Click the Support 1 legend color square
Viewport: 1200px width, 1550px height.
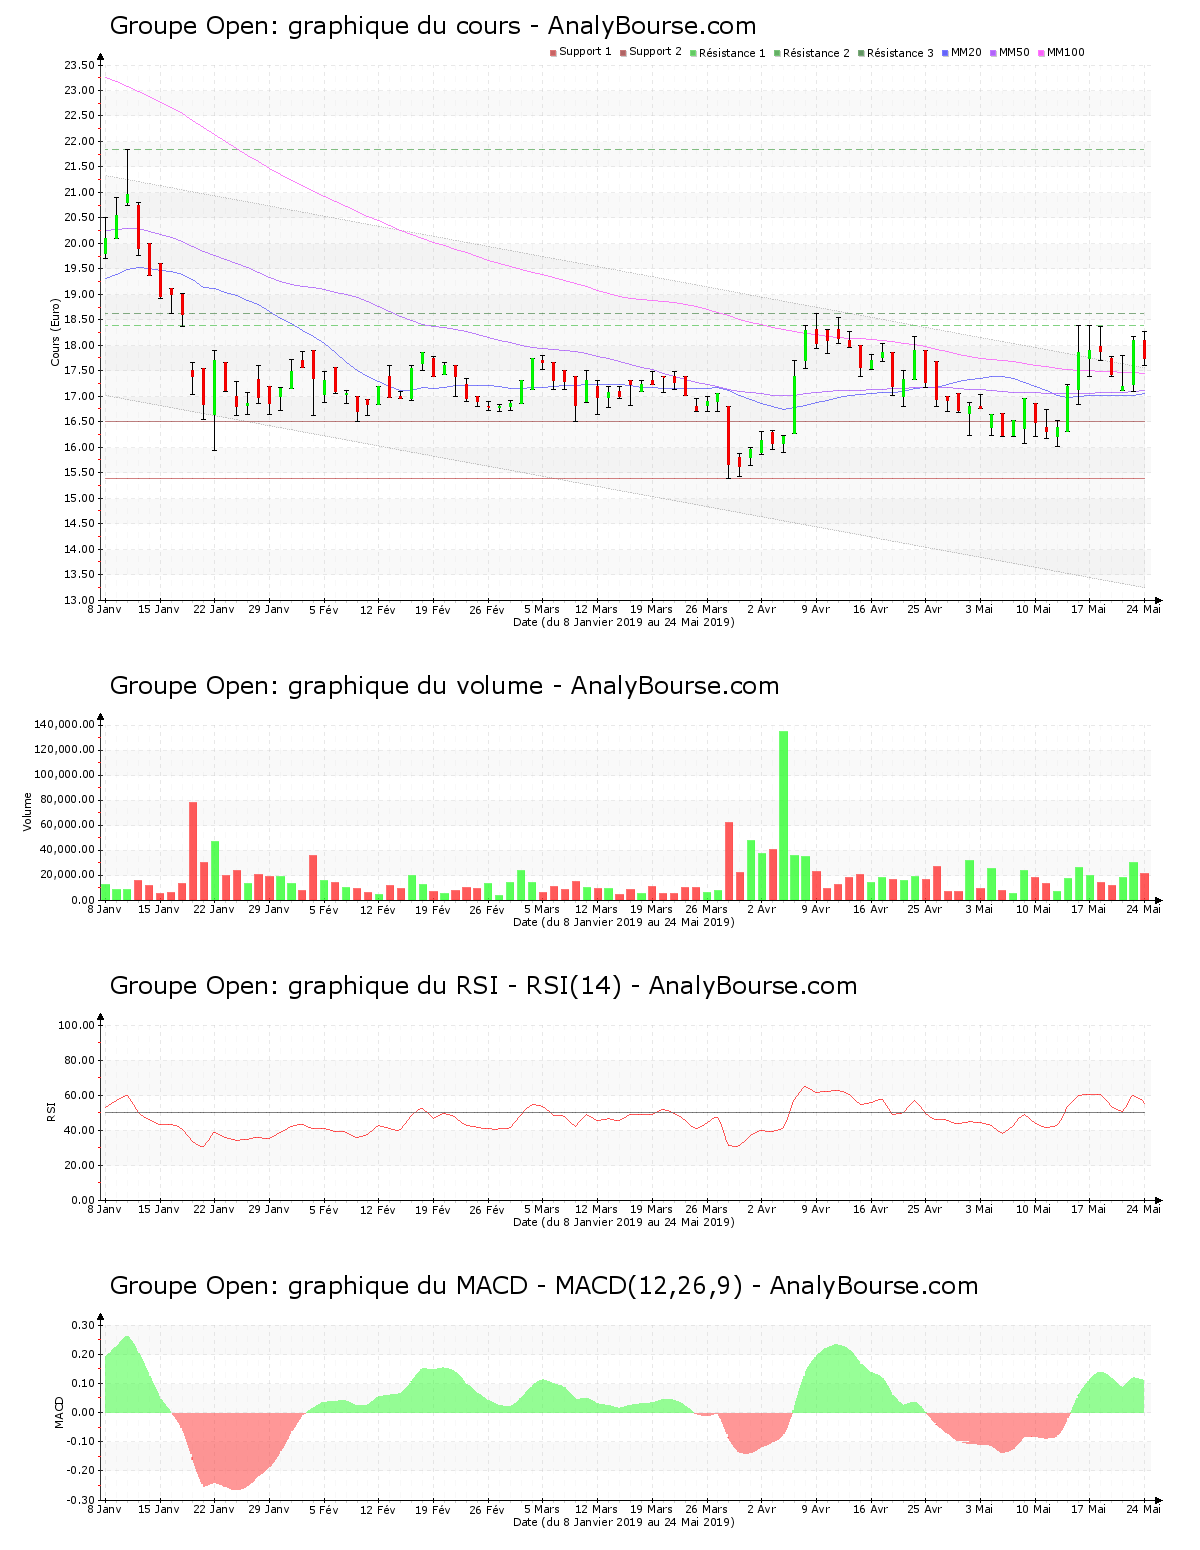(x=553, y=53)
